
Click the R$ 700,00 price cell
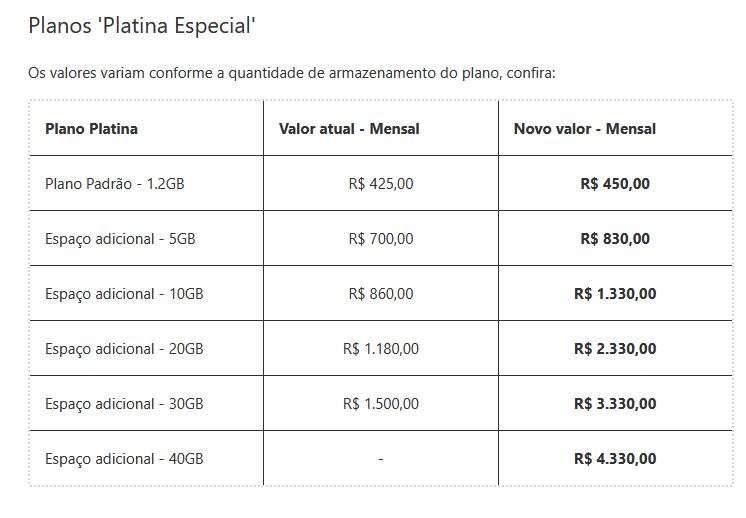(x=381, y=239)
